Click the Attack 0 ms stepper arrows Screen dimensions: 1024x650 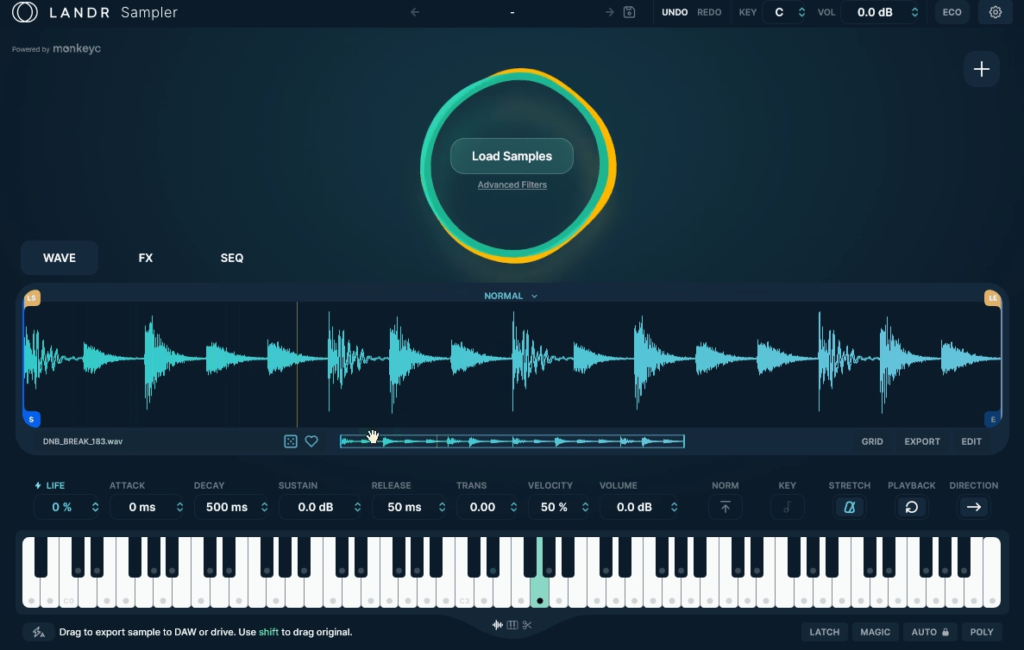(180, 507)
